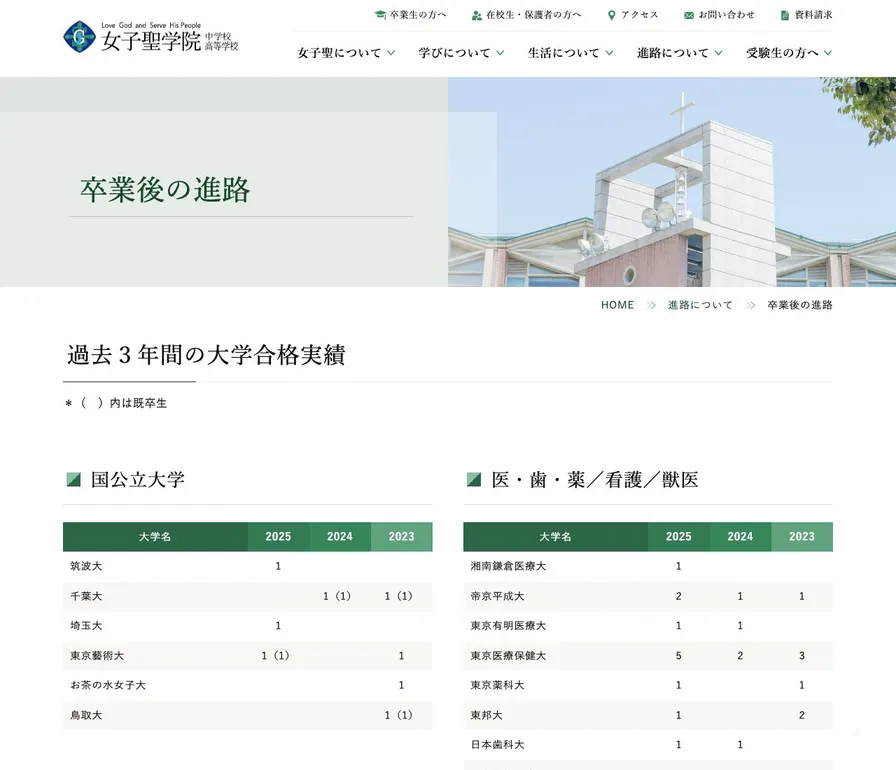Click the 2025 header in the 医・歯・薬 table
The image size is (896, 770).
(x=679, y=536)
